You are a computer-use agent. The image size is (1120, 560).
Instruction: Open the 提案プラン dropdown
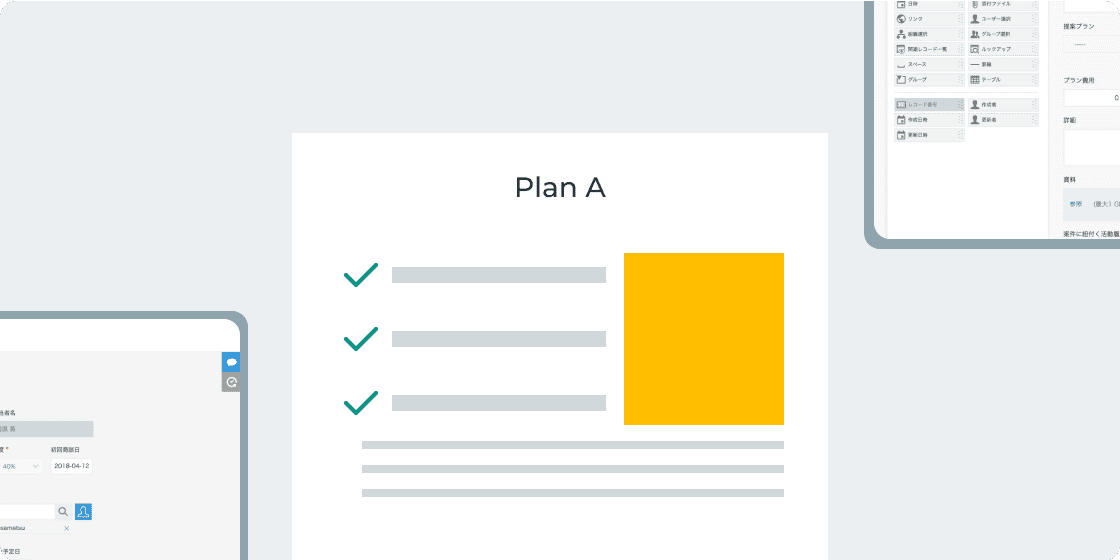point(1092,44)
